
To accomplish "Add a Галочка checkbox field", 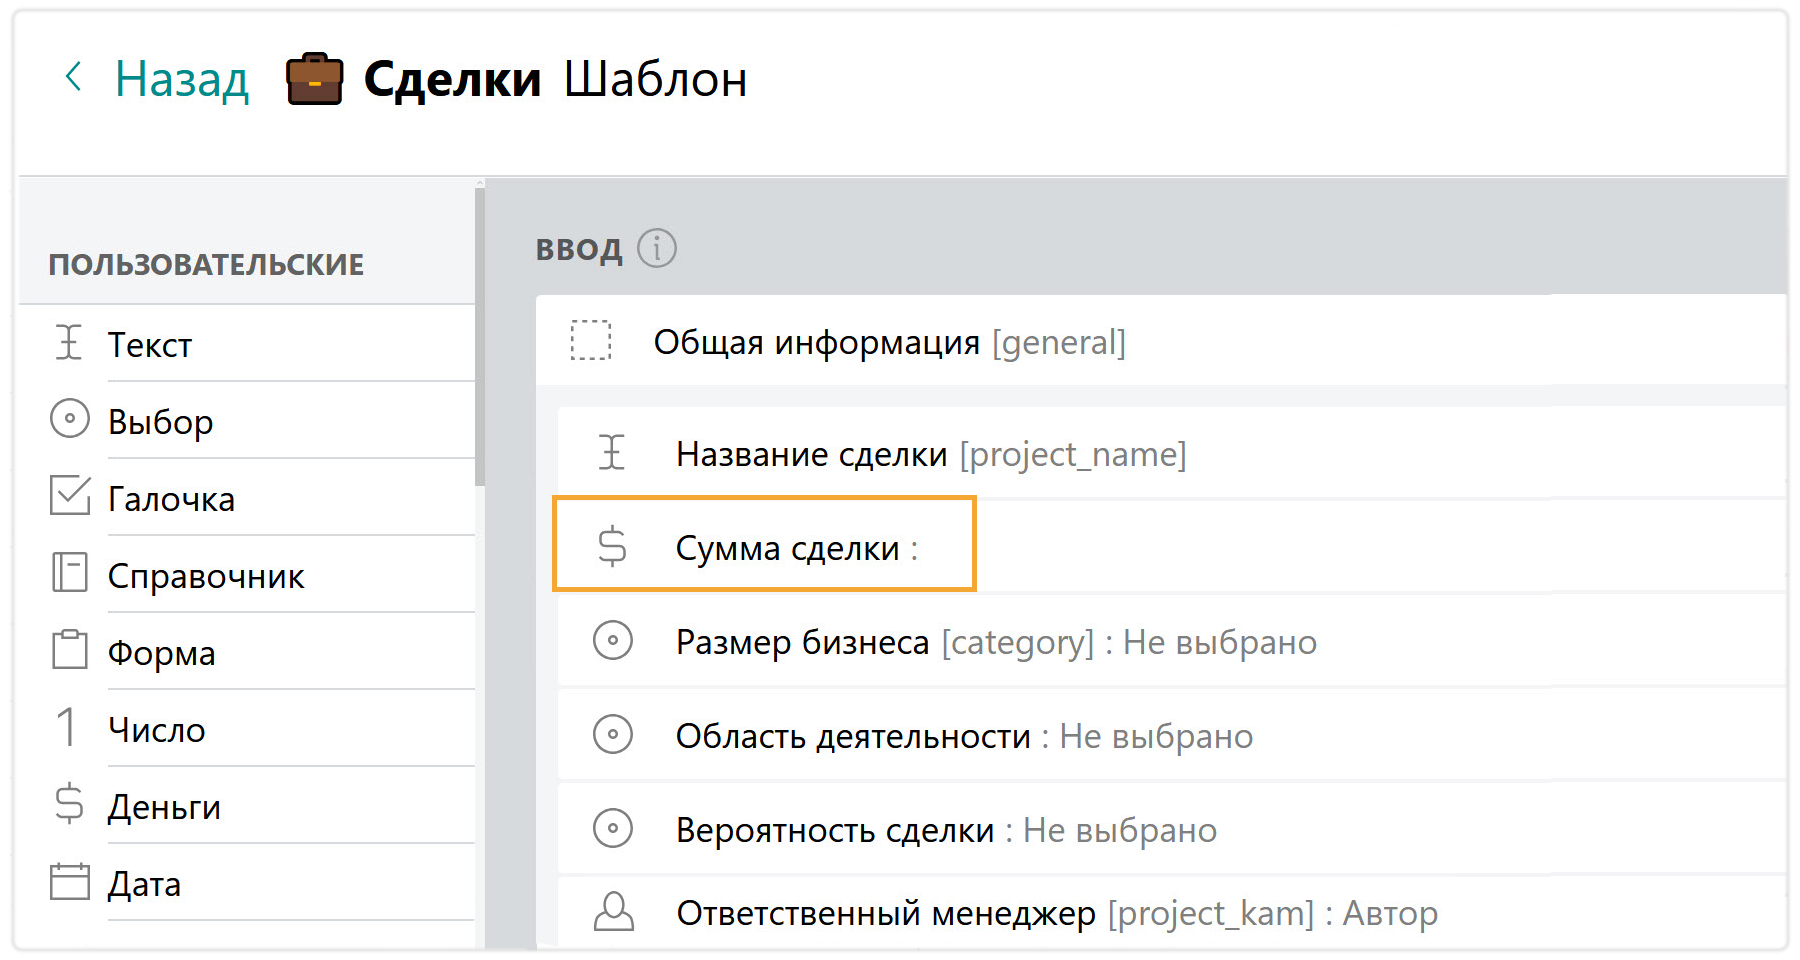I will [171, 498].
